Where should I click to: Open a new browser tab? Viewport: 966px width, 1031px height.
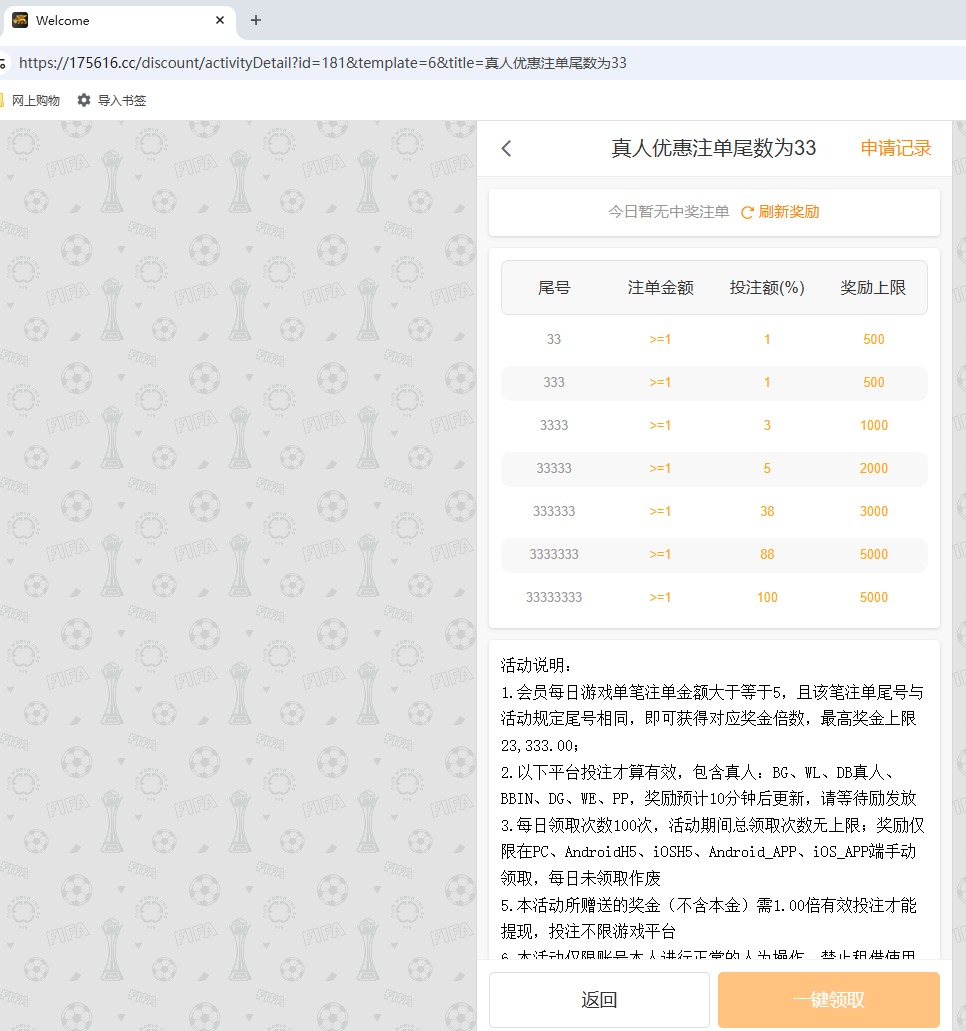click(255, 20)
